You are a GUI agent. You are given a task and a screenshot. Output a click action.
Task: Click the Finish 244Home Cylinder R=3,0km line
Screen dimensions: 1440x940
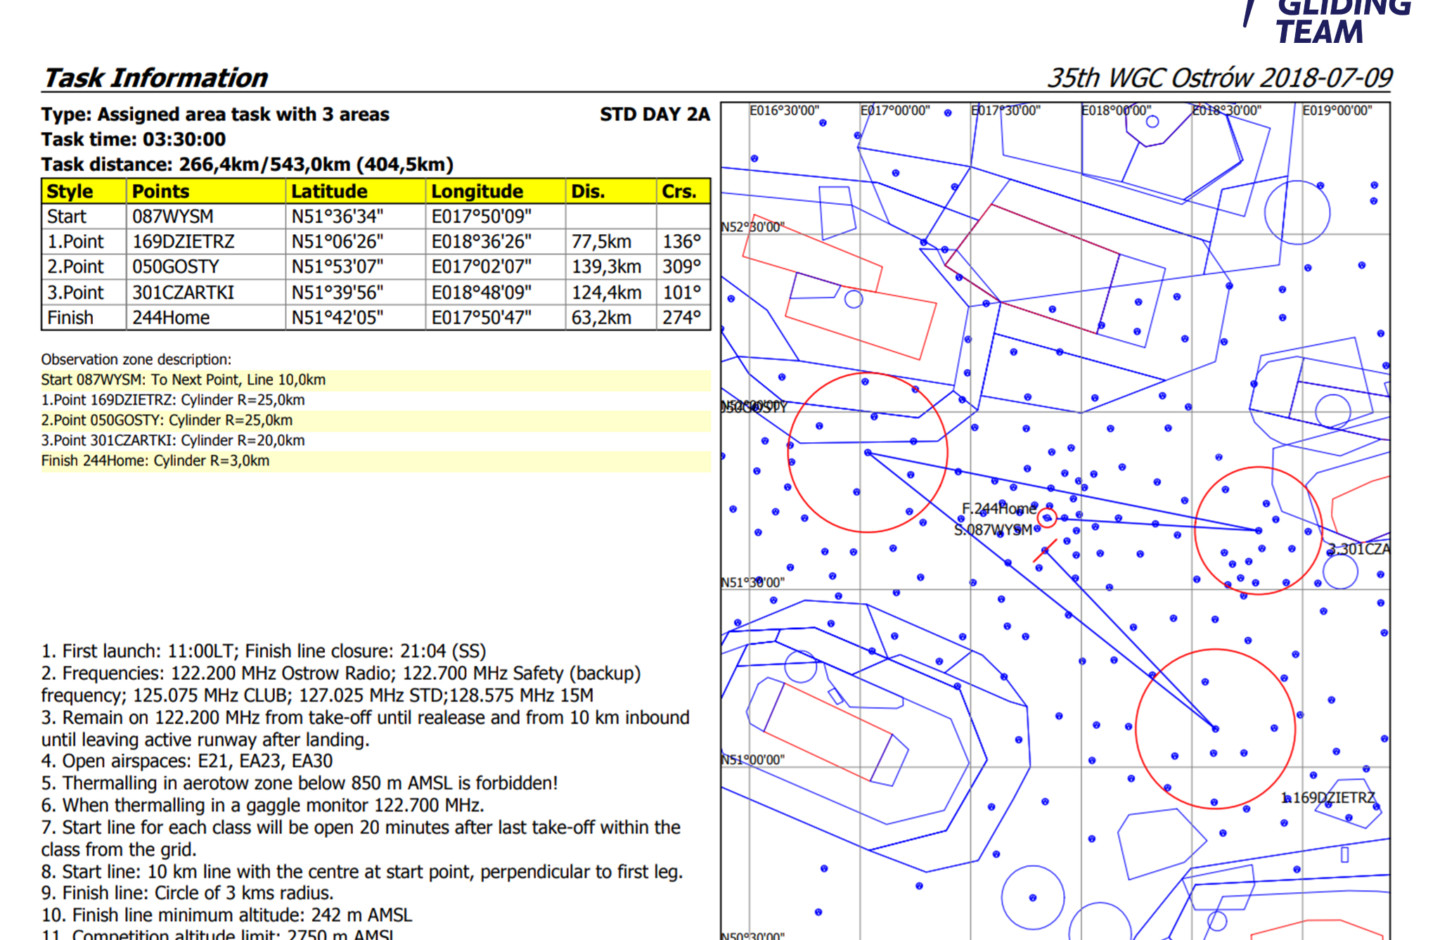pyautogui.click(x=155, y=461)
